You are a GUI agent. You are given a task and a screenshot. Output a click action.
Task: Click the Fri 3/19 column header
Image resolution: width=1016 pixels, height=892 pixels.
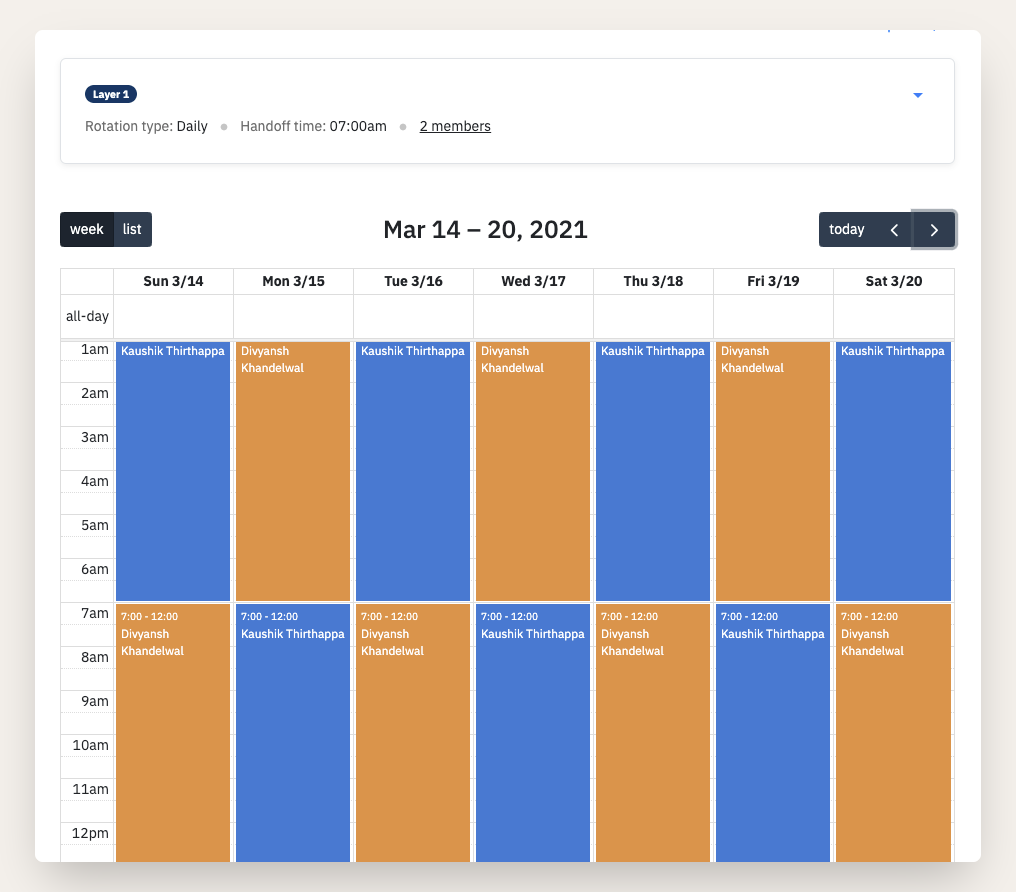point(773,281)
